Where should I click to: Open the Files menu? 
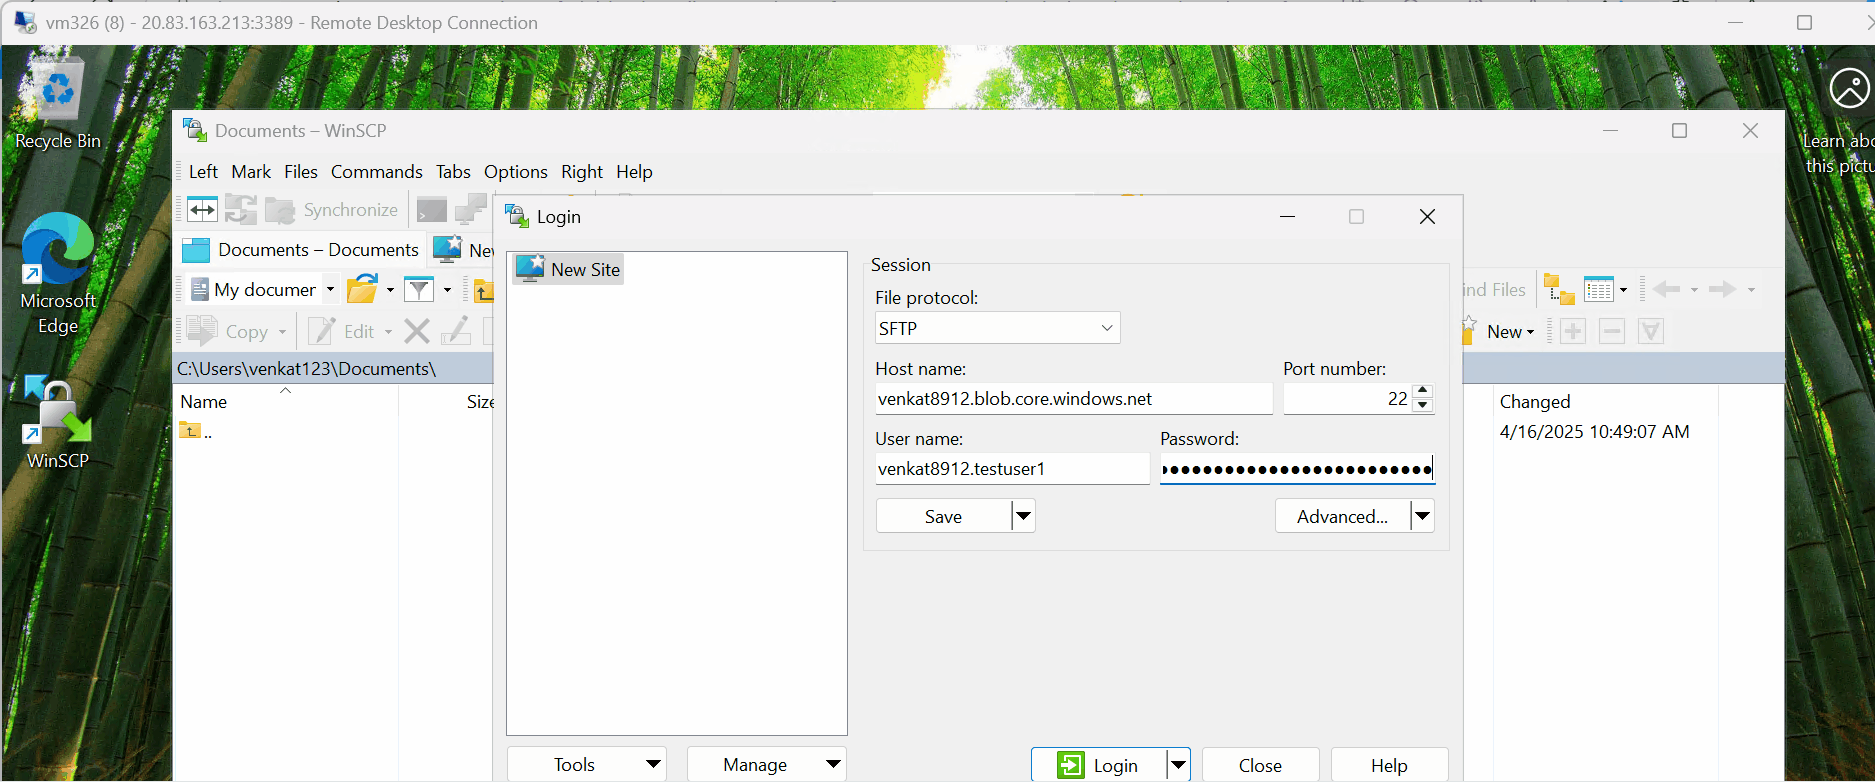301,172
